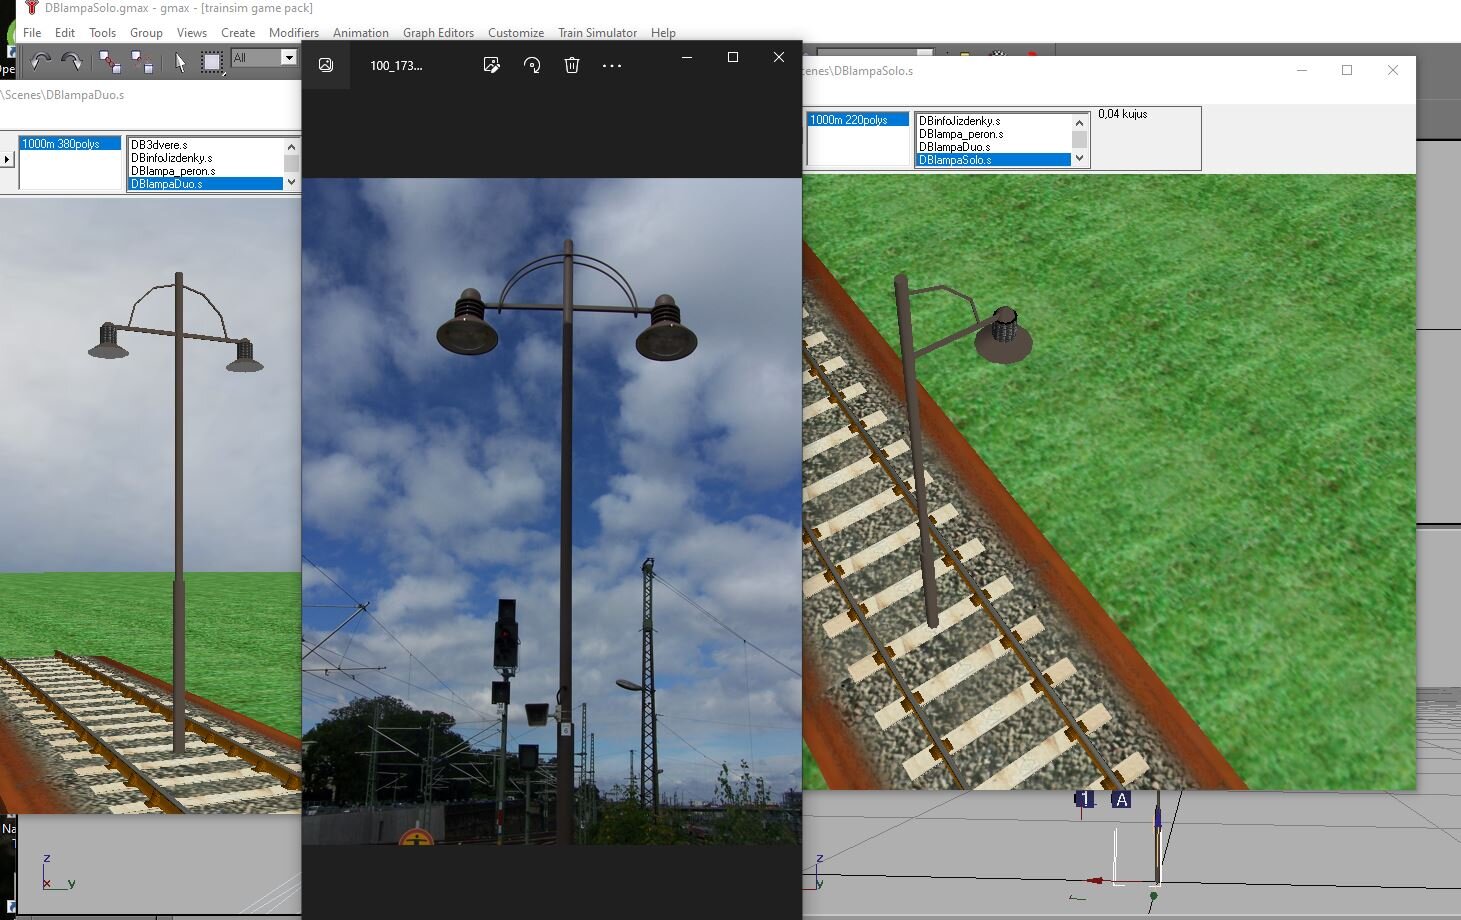Click up arrow of left shape list scrollbar
1461x920 pixels.
pos(291,146)
